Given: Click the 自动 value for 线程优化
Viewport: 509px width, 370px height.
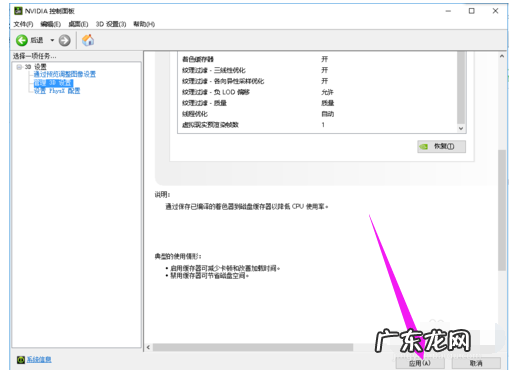Looking at the screenshot, I should tap(328, 114).
